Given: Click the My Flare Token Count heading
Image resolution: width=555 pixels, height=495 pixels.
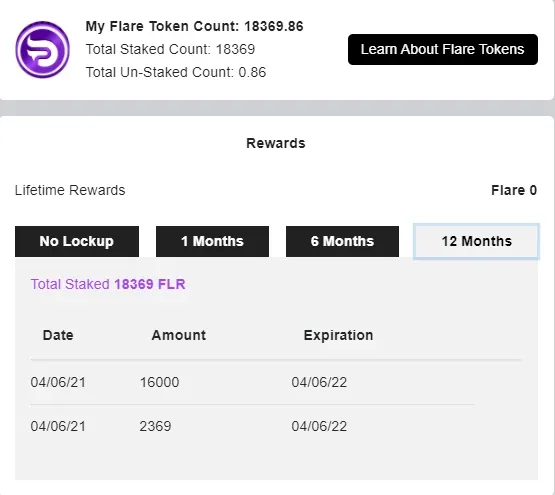Looking at the screenshot, I should (194, 27).
